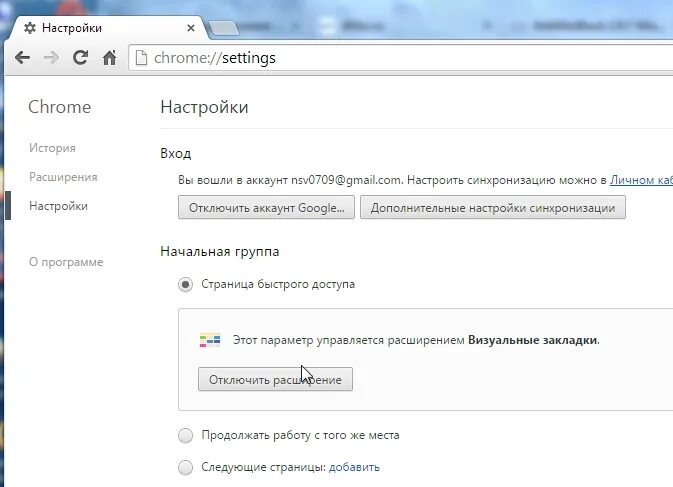Click the page icon in address bar
673x487 pixels.
[x=141, y=57]
